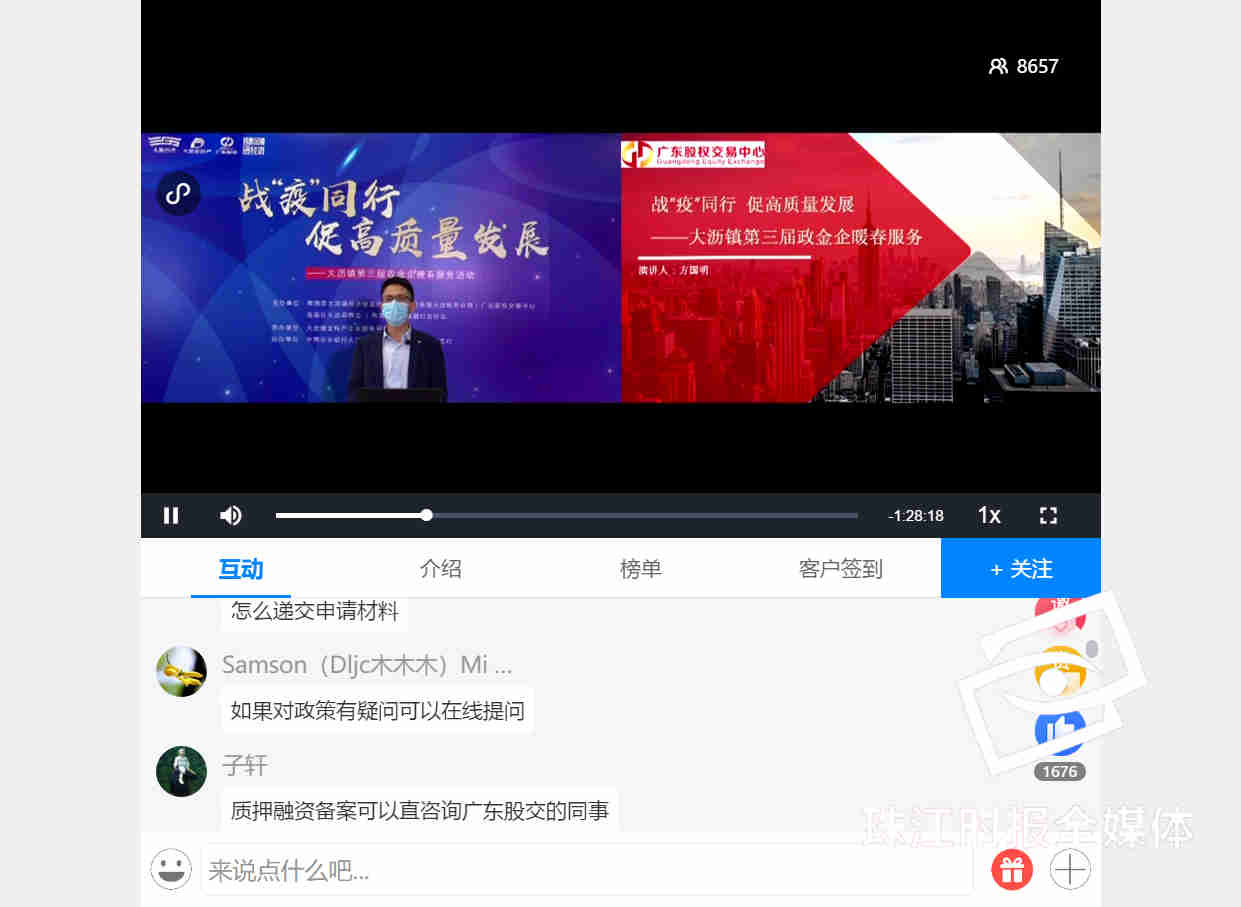The image size is (1241, 907).
Task: Switch to the 互动 tab
Action: pyautogui.click(x=241, y=569)
